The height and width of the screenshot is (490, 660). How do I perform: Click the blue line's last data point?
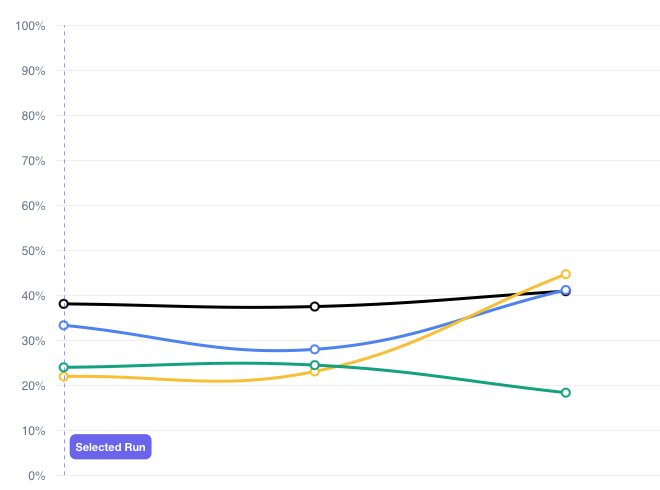coord(566,290)
